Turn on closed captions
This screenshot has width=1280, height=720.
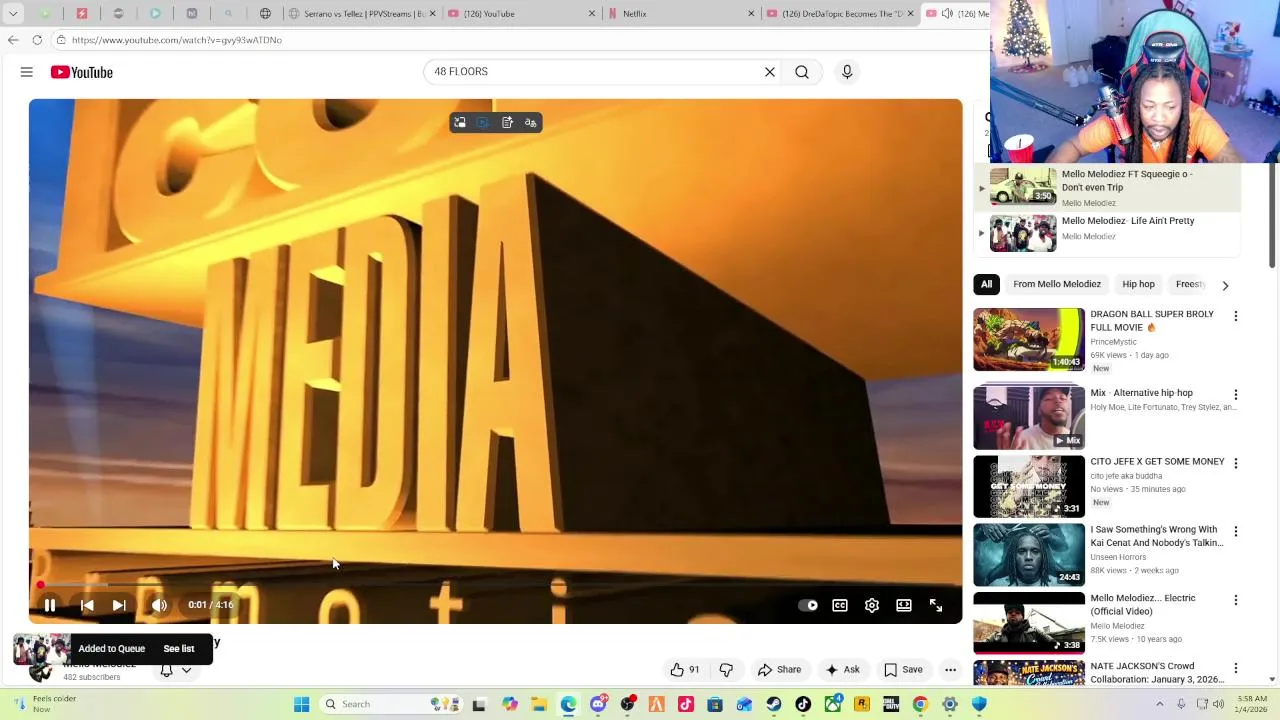(840, 605)
